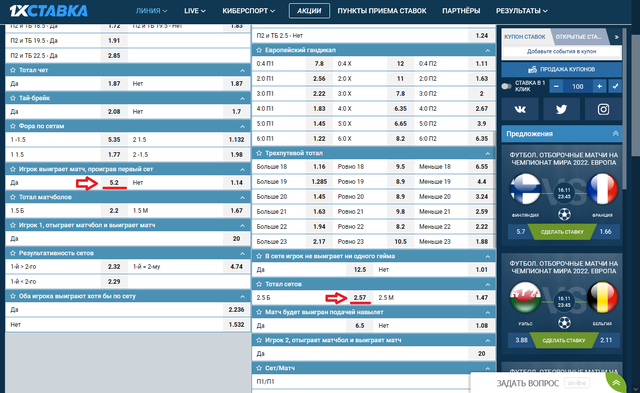The height and width of the screenshot is (393, 640).
Task: Click stake amount field showing 100
Action: 578,87
